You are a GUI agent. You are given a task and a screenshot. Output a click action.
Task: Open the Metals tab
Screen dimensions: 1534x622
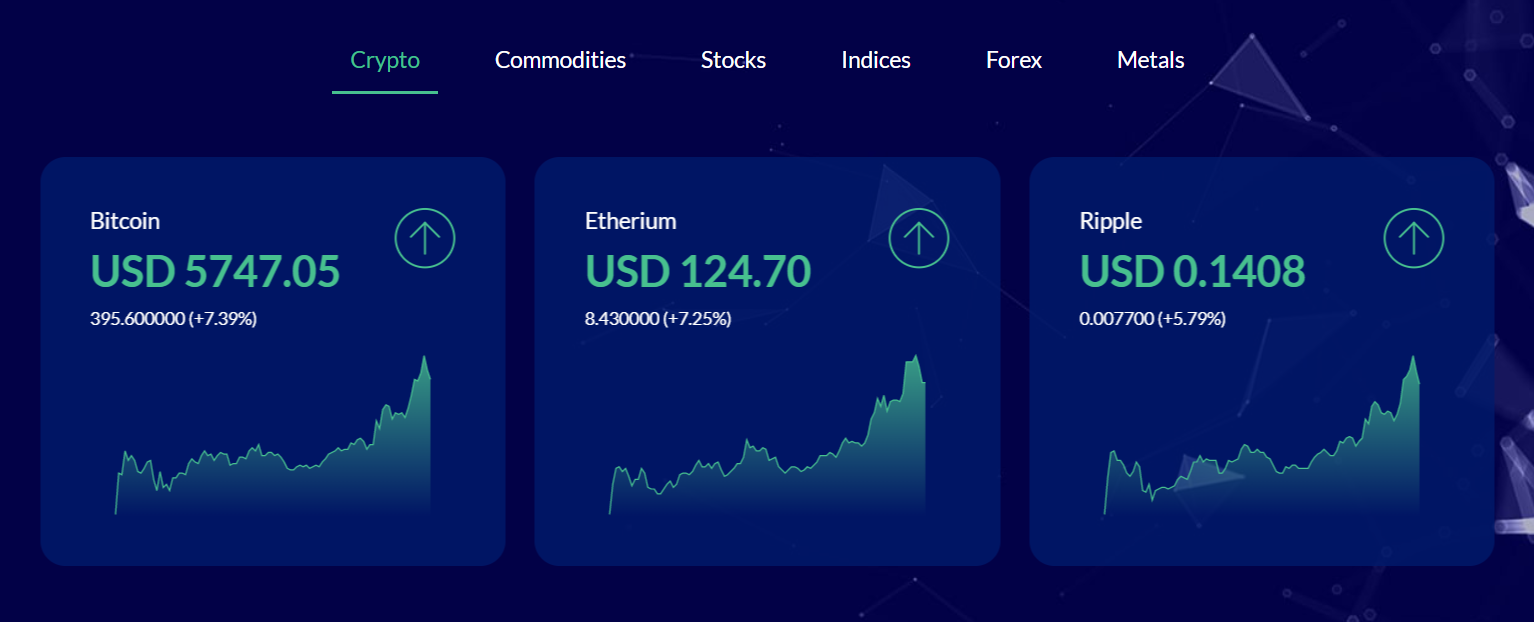(x=1150, y=60)
